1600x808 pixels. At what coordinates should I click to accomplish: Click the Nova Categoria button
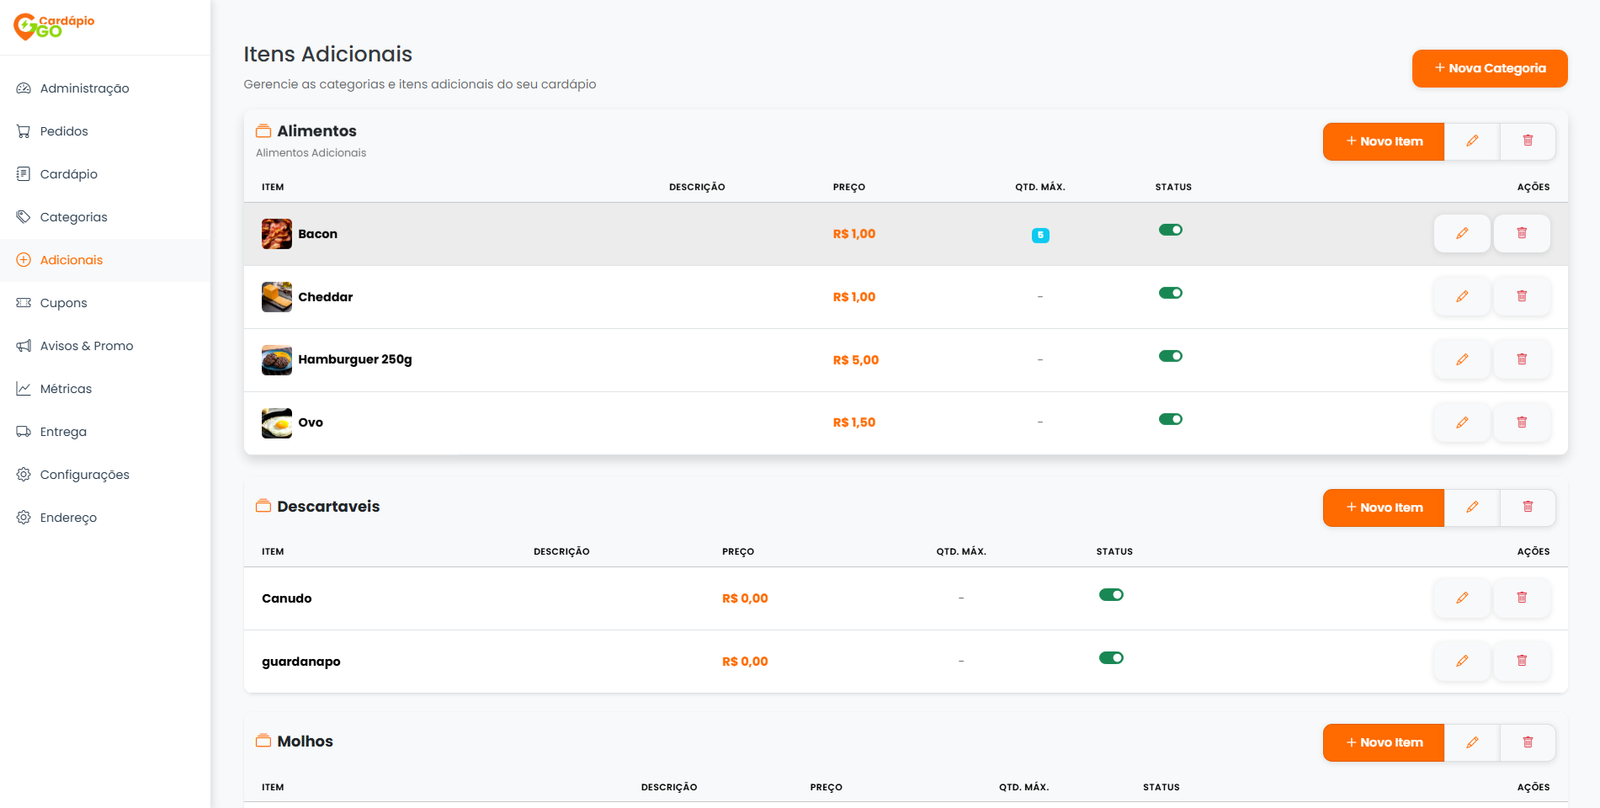(1489, 69)
